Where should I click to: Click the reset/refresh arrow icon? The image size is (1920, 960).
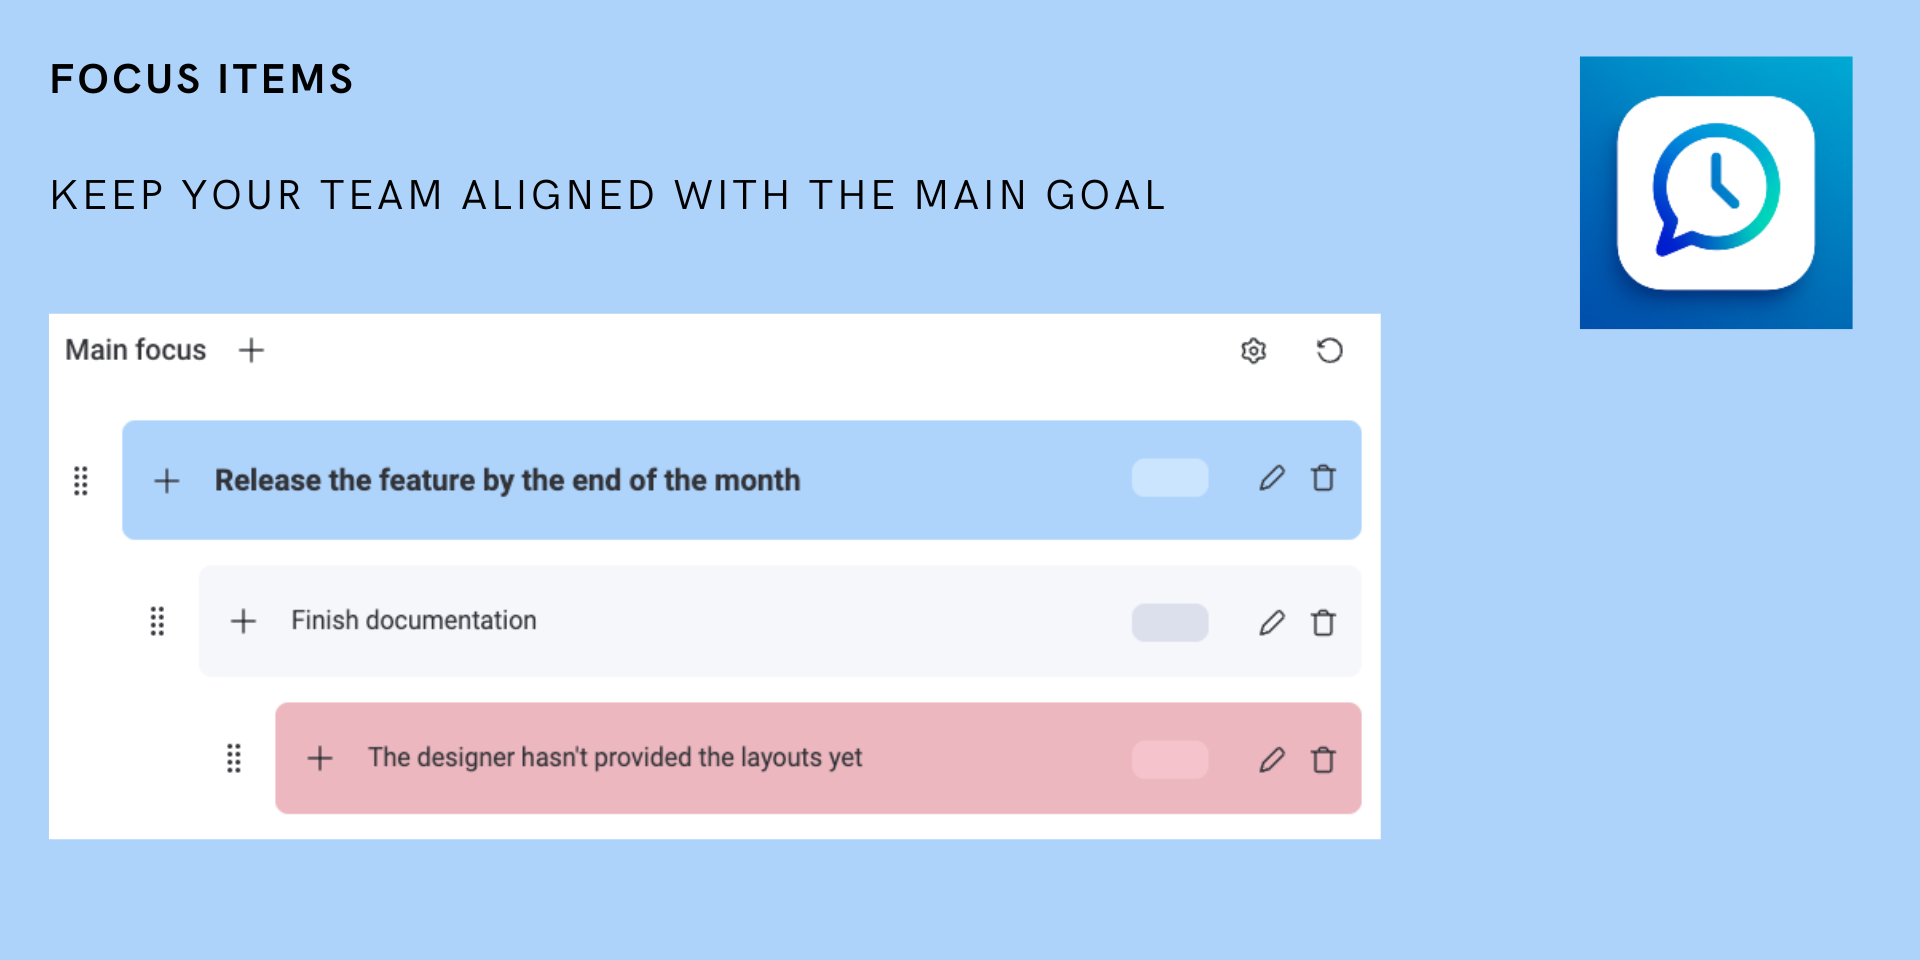[x=1329, y=351]
